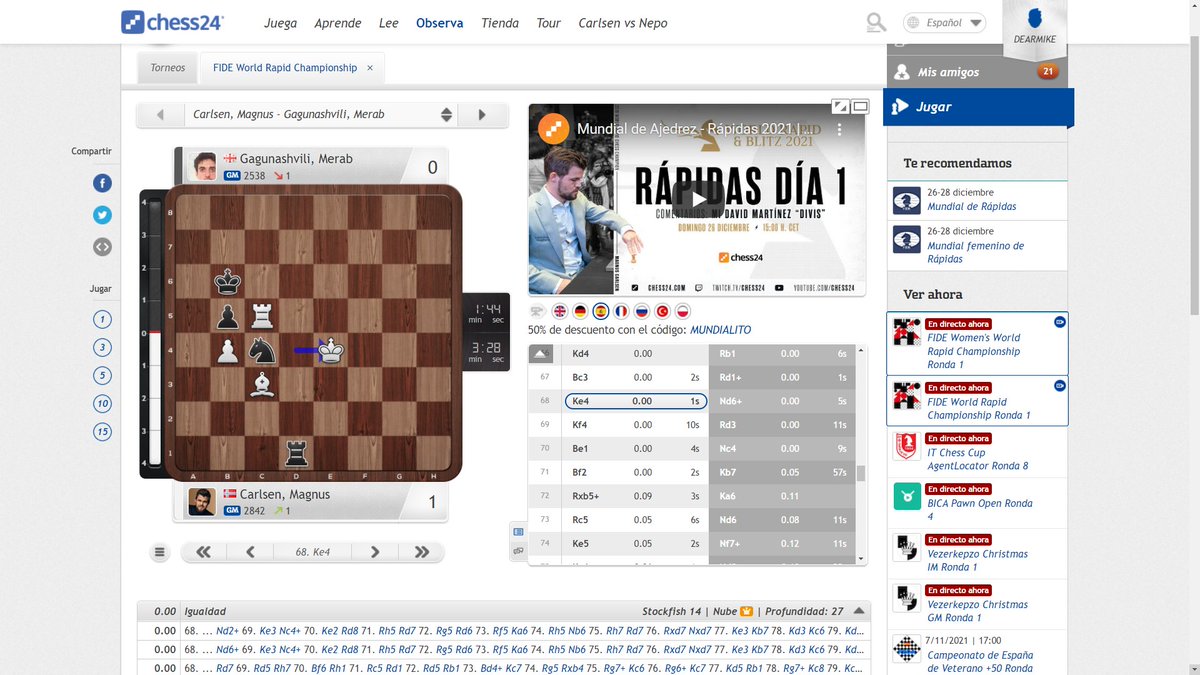Open the DEARMIKE profile badge

tap(1035, 27)
